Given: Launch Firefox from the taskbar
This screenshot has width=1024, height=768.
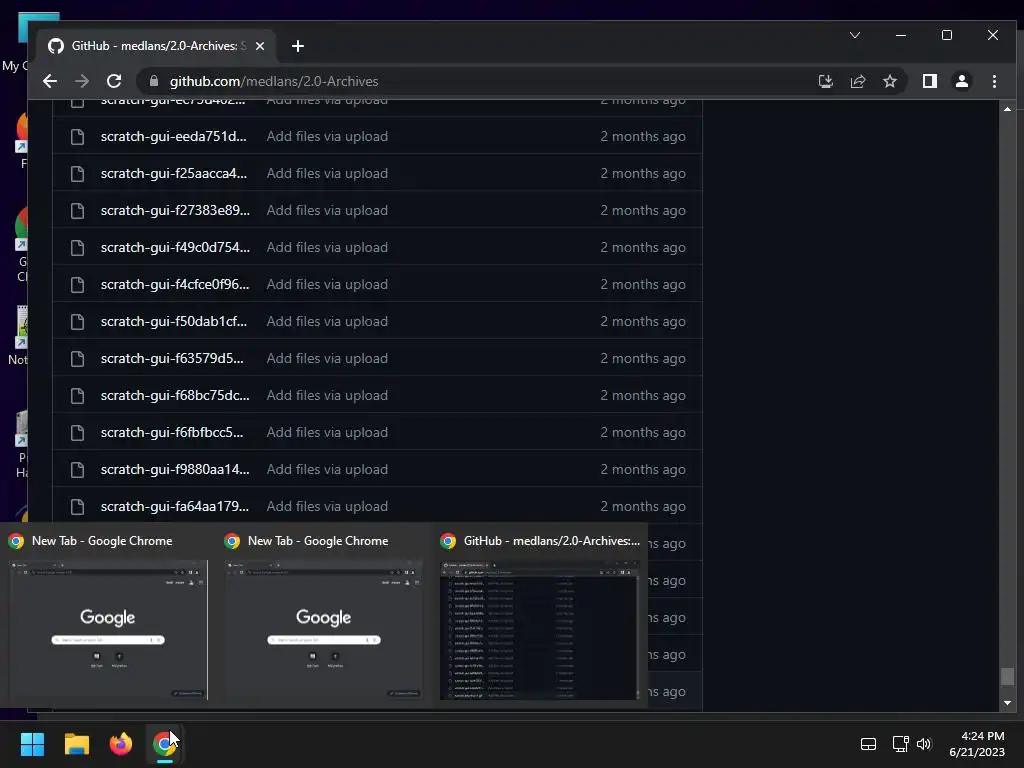Looking at the screenshot, I should point(121,744).
